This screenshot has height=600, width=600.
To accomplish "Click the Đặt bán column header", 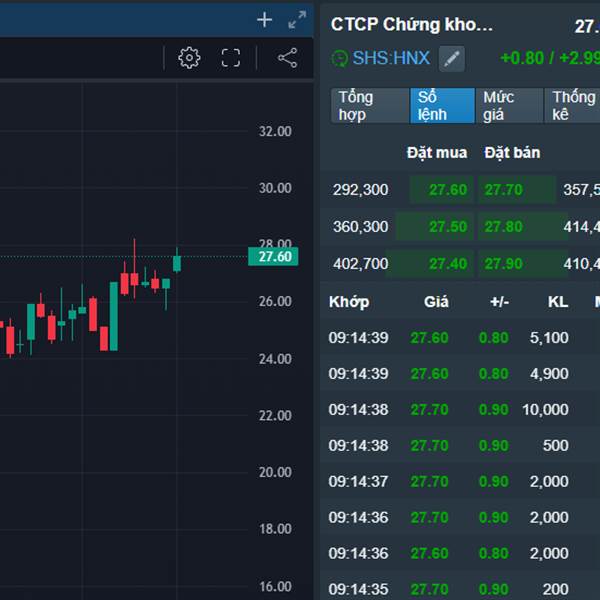I will coord(512,153).
